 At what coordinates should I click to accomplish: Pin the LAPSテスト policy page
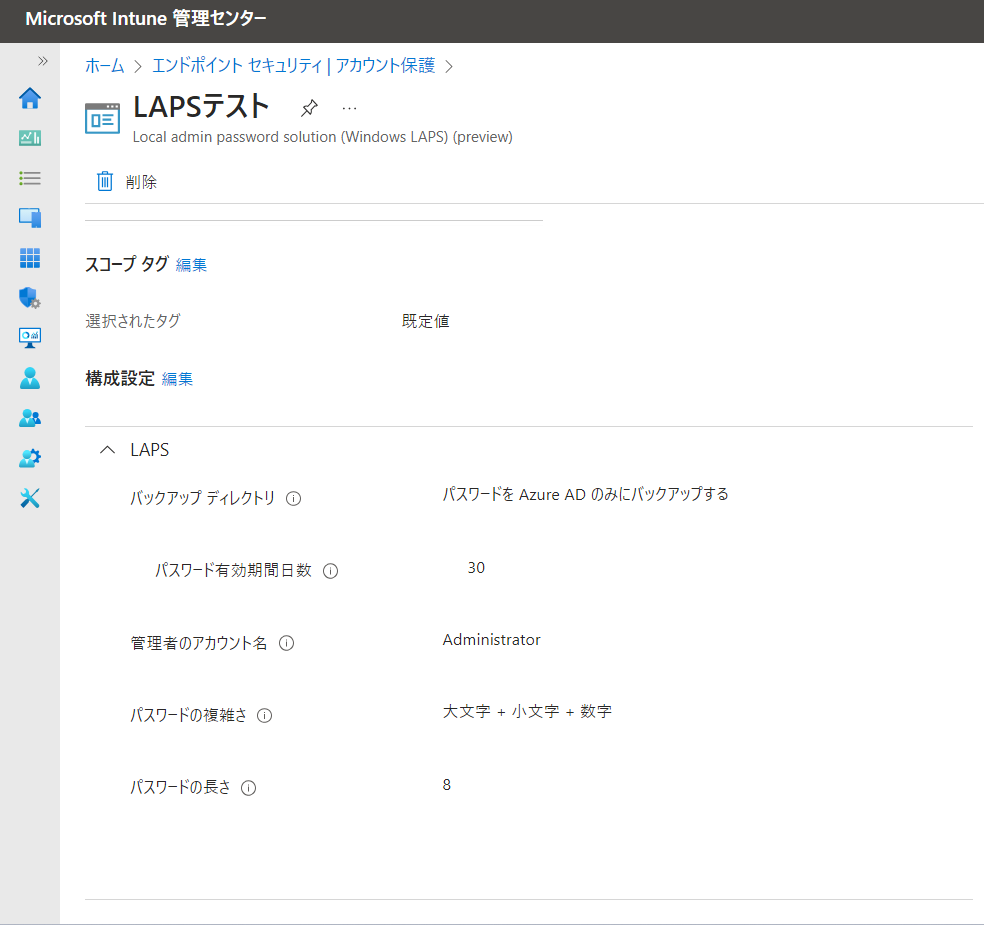(x=309, y=108)
